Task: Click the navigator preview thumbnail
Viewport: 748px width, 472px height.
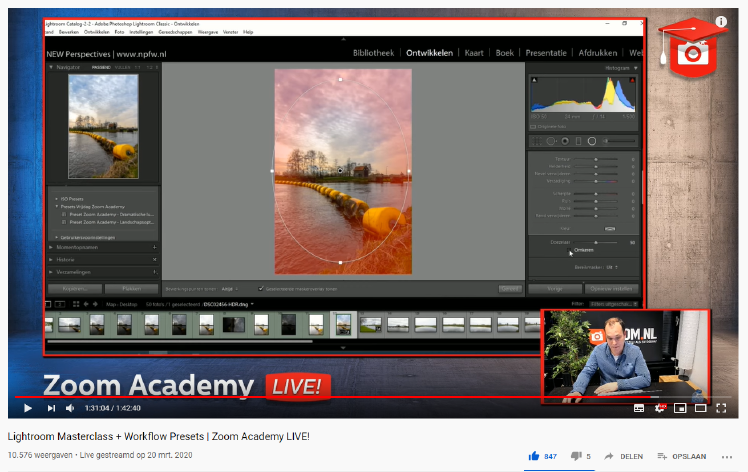Action: pyautogui.click(x=103, y=126)
